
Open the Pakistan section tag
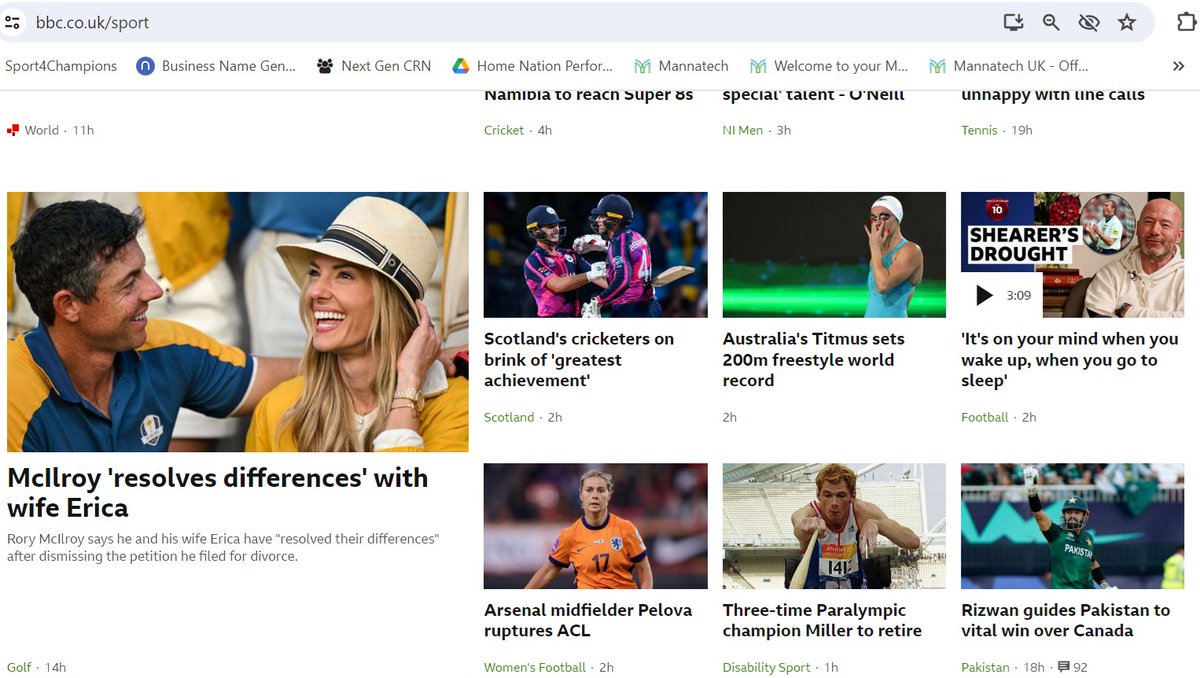[986, 667]
